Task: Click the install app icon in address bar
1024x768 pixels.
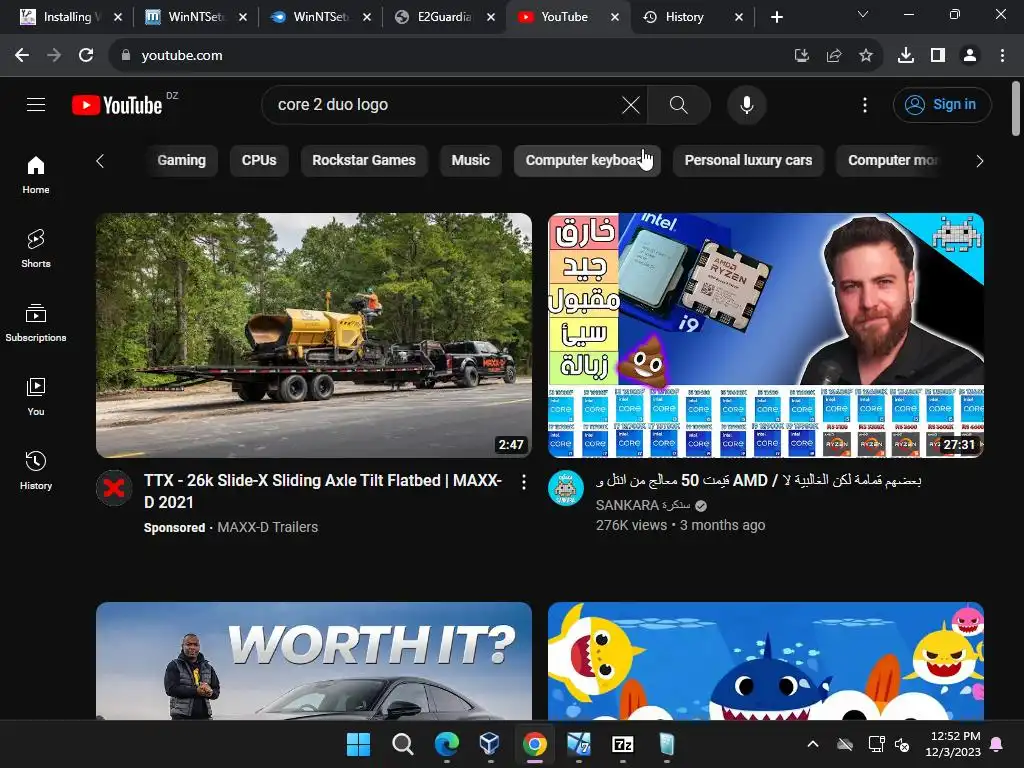Action: [801, 56]
